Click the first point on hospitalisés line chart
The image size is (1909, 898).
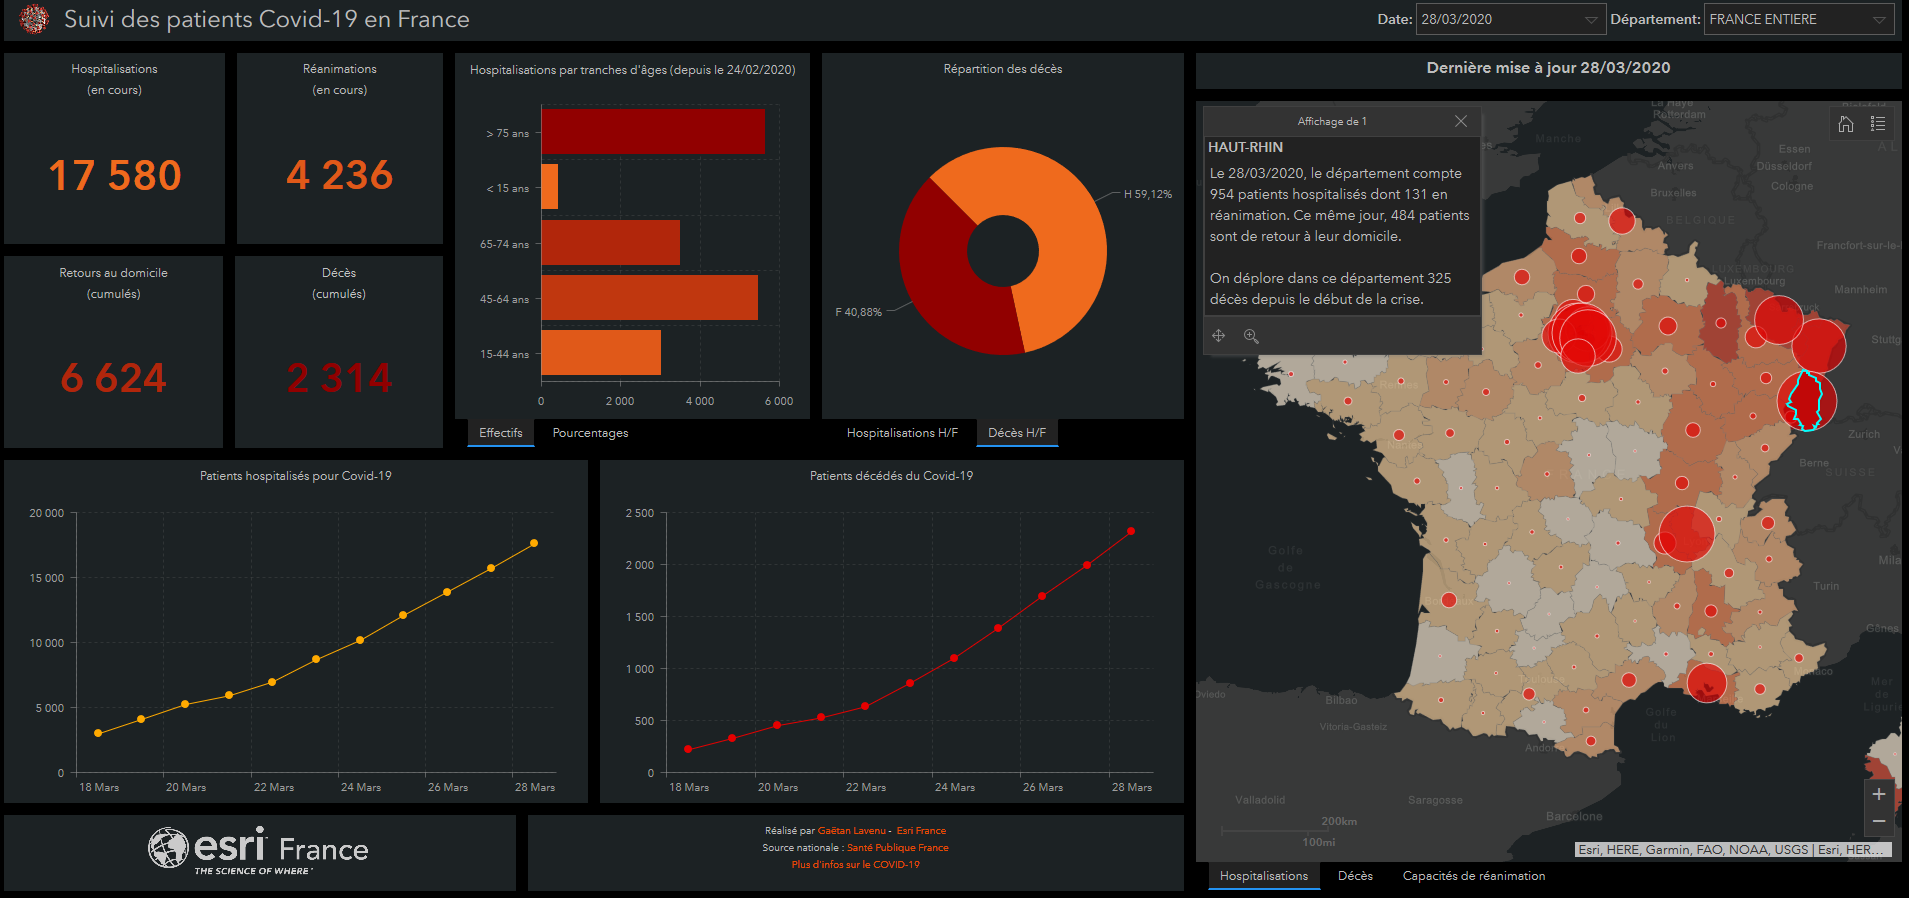[x=98, y=733]
